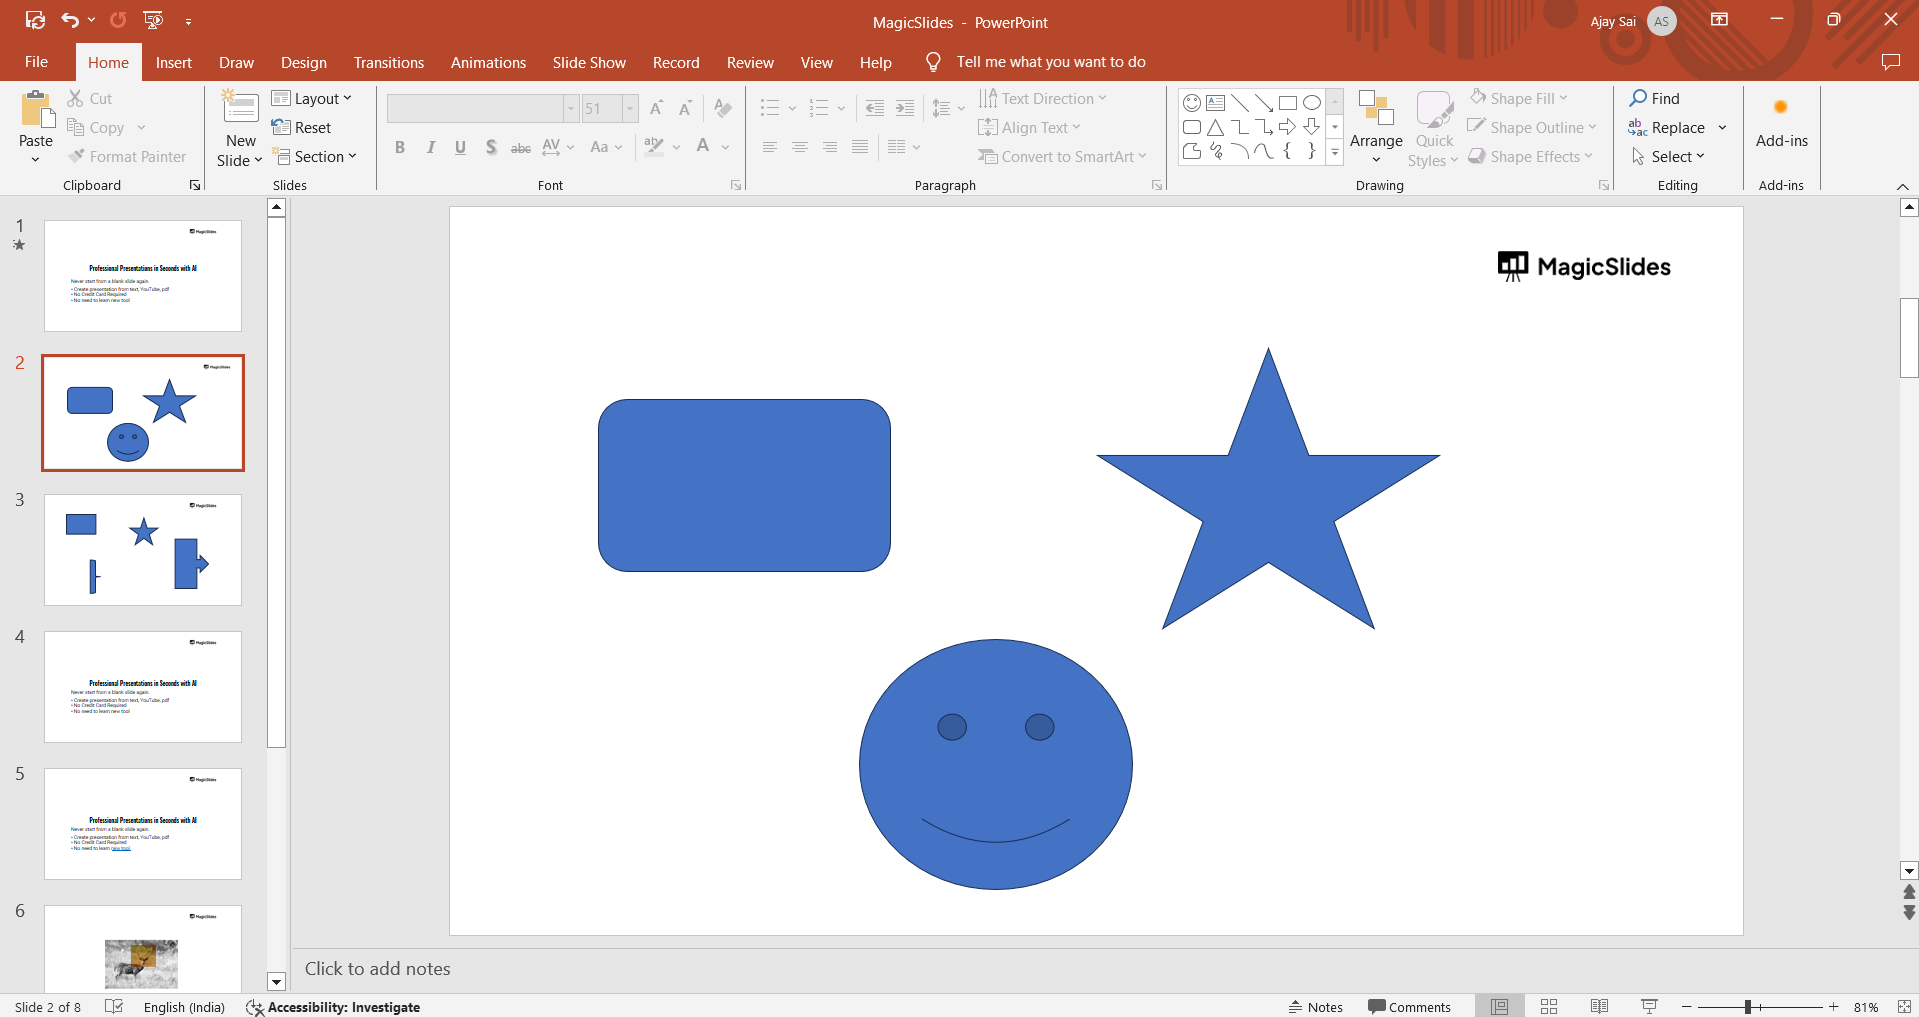The width and height of the screenshot is (1919, 1017).
Task: Click the Paste clipboard icon
Action: (x=36, y=110)
